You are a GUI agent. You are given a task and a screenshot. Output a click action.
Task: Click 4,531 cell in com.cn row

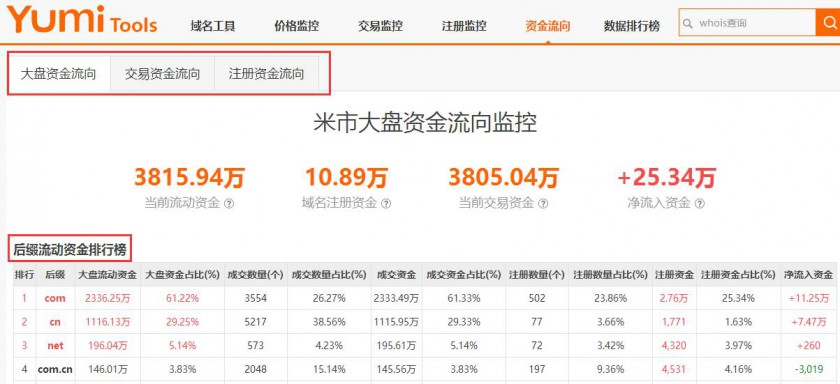674,369
